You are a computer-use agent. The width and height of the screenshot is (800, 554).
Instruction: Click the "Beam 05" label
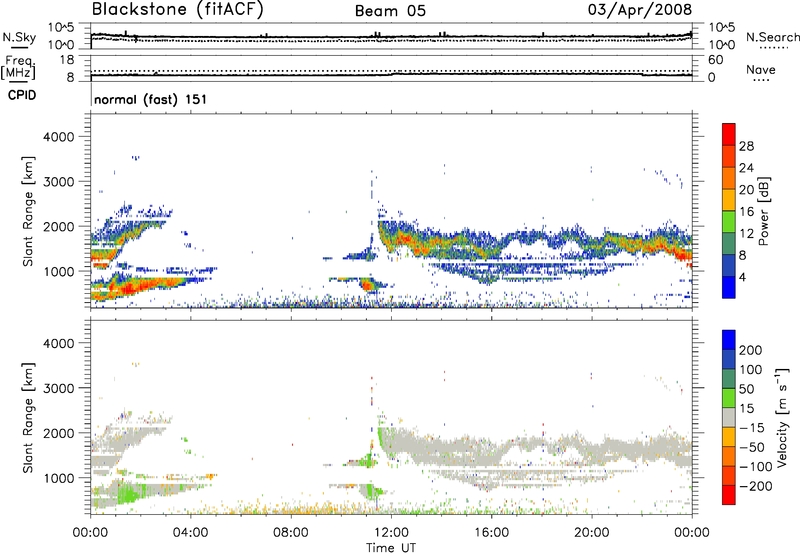(x=390, y=11)
